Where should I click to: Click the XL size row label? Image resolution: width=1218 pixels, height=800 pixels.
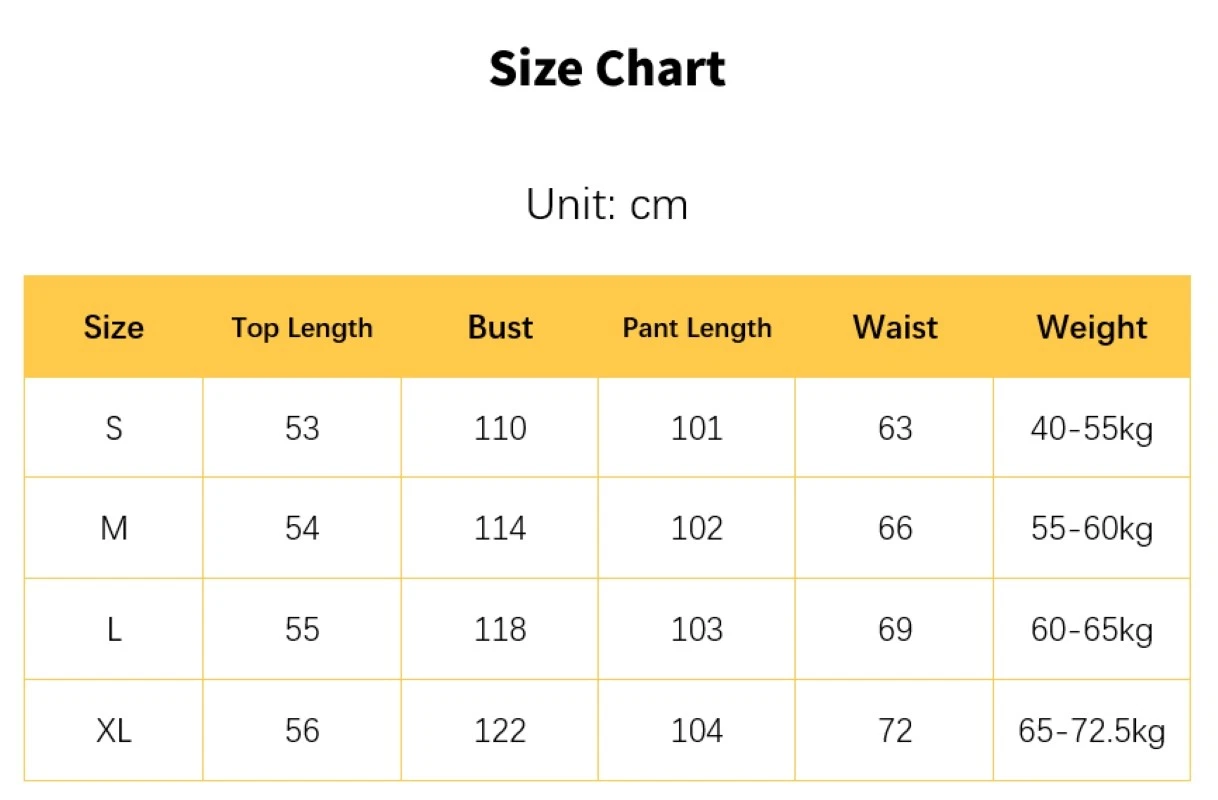tap(114, 730)
